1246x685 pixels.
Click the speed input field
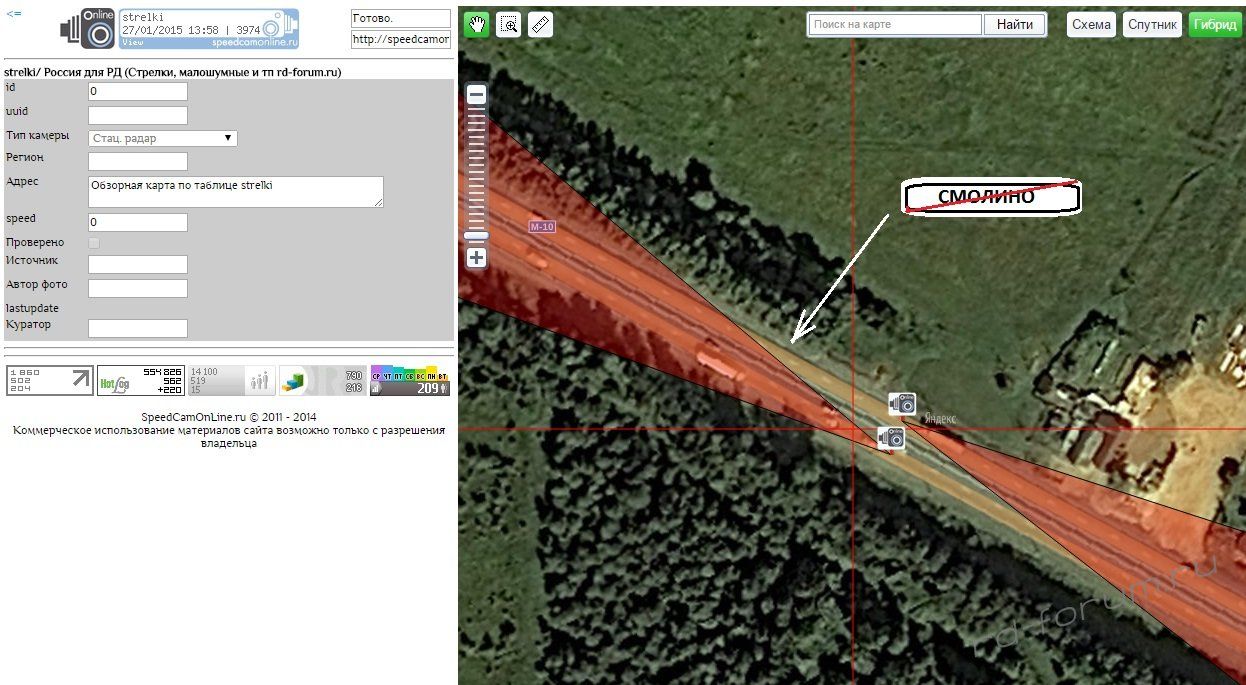[x=138, y=222]
